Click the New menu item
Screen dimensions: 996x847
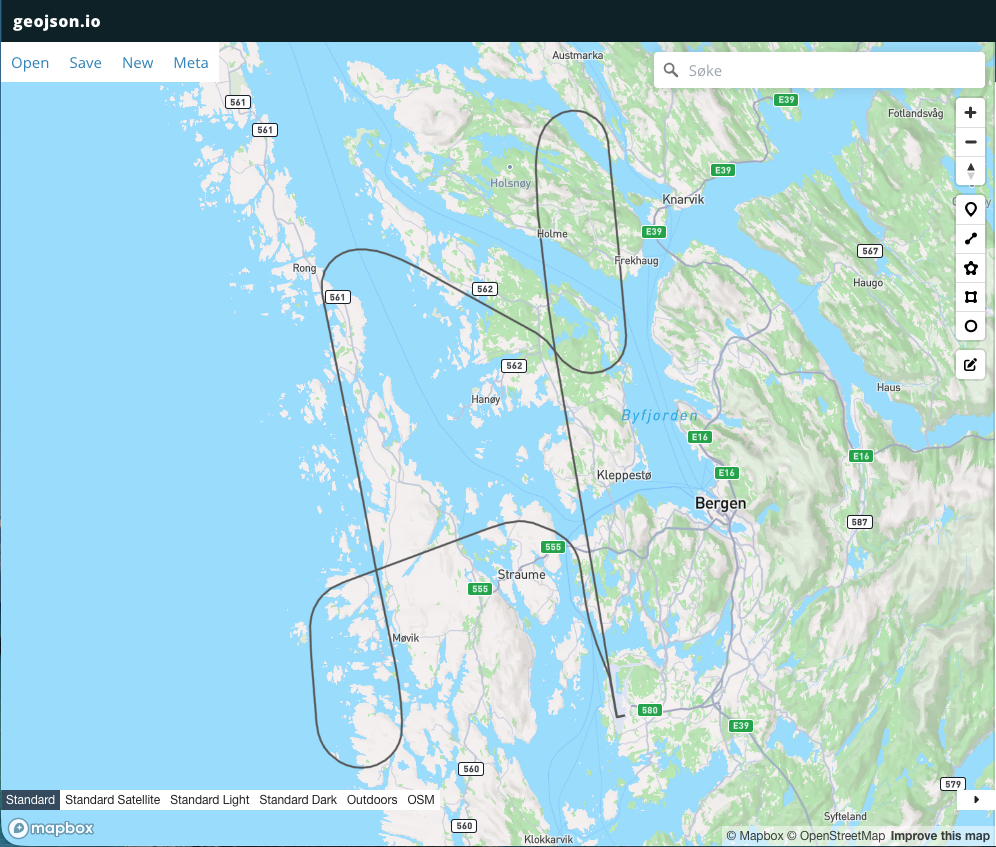pos(137,63)
